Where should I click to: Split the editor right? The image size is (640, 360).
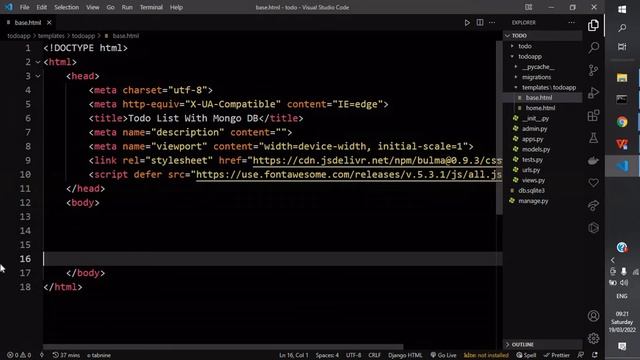tap(480, 22)
